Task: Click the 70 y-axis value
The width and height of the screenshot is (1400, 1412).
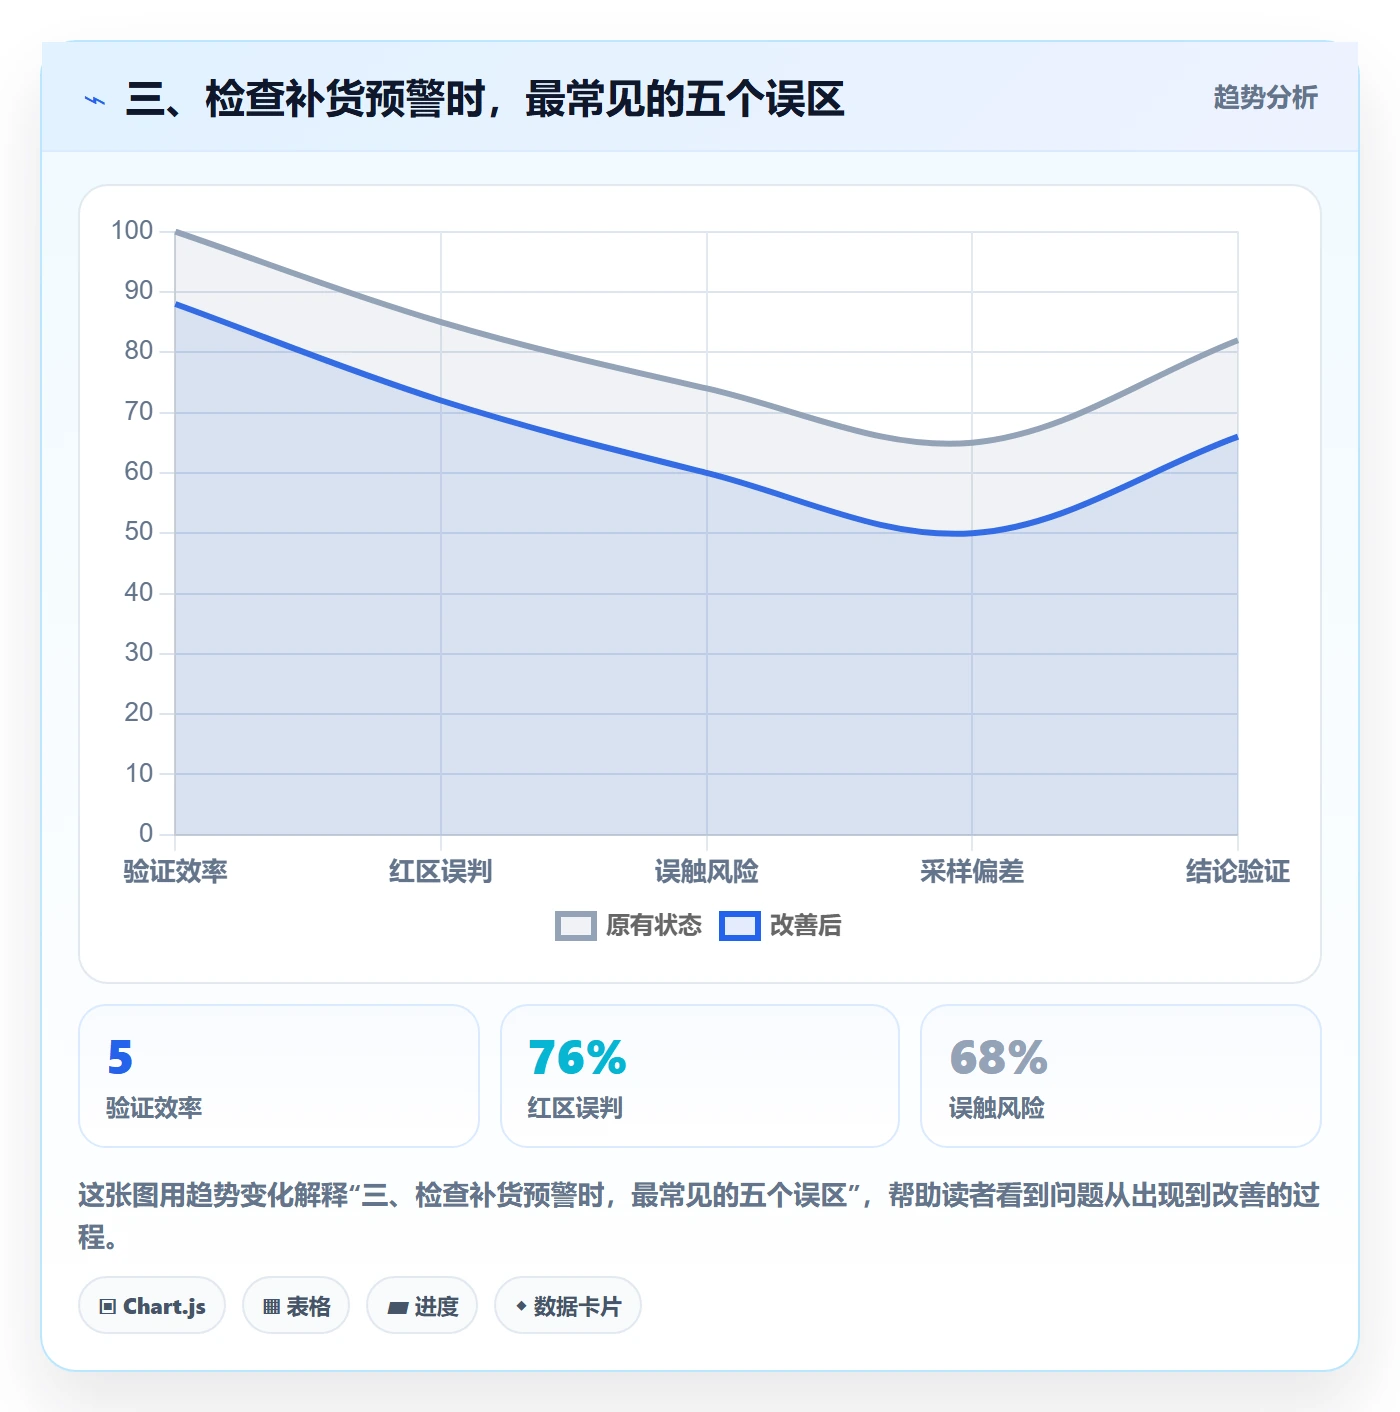Action: tap(139, 412)
